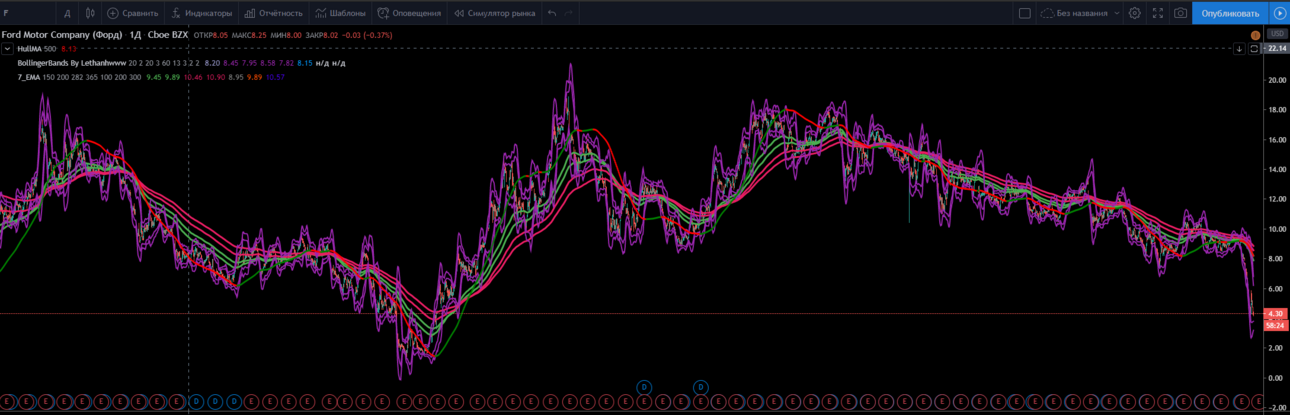Screen dimensions: 1290x415
Task: Open the Д timeframe interval dropdown
Action: (x=67, y=14)
